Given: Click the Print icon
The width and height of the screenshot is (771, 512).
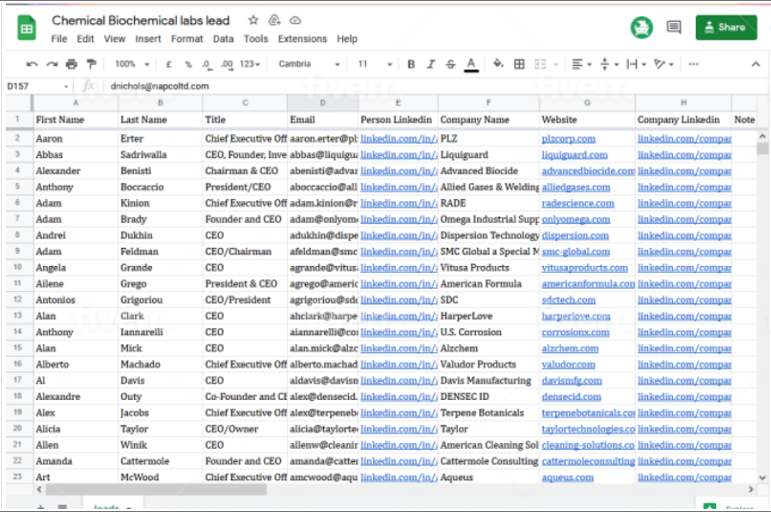Looking at the screenshot, I should point(72,64).
